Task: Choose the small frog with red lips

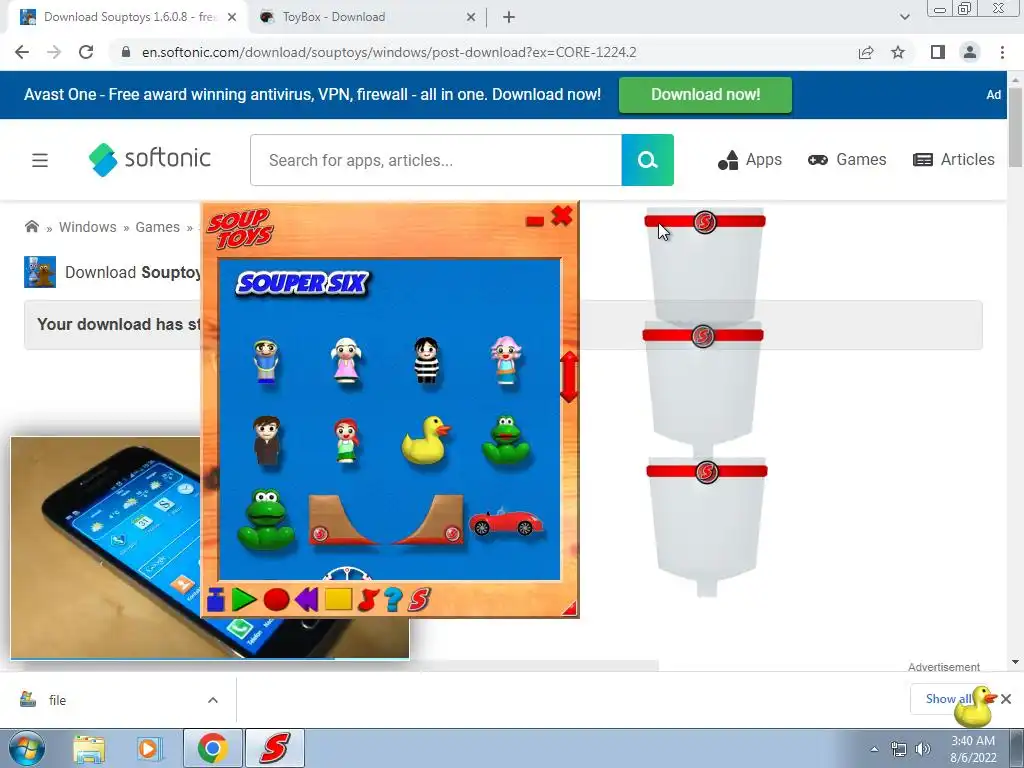Action: (506, 440)
